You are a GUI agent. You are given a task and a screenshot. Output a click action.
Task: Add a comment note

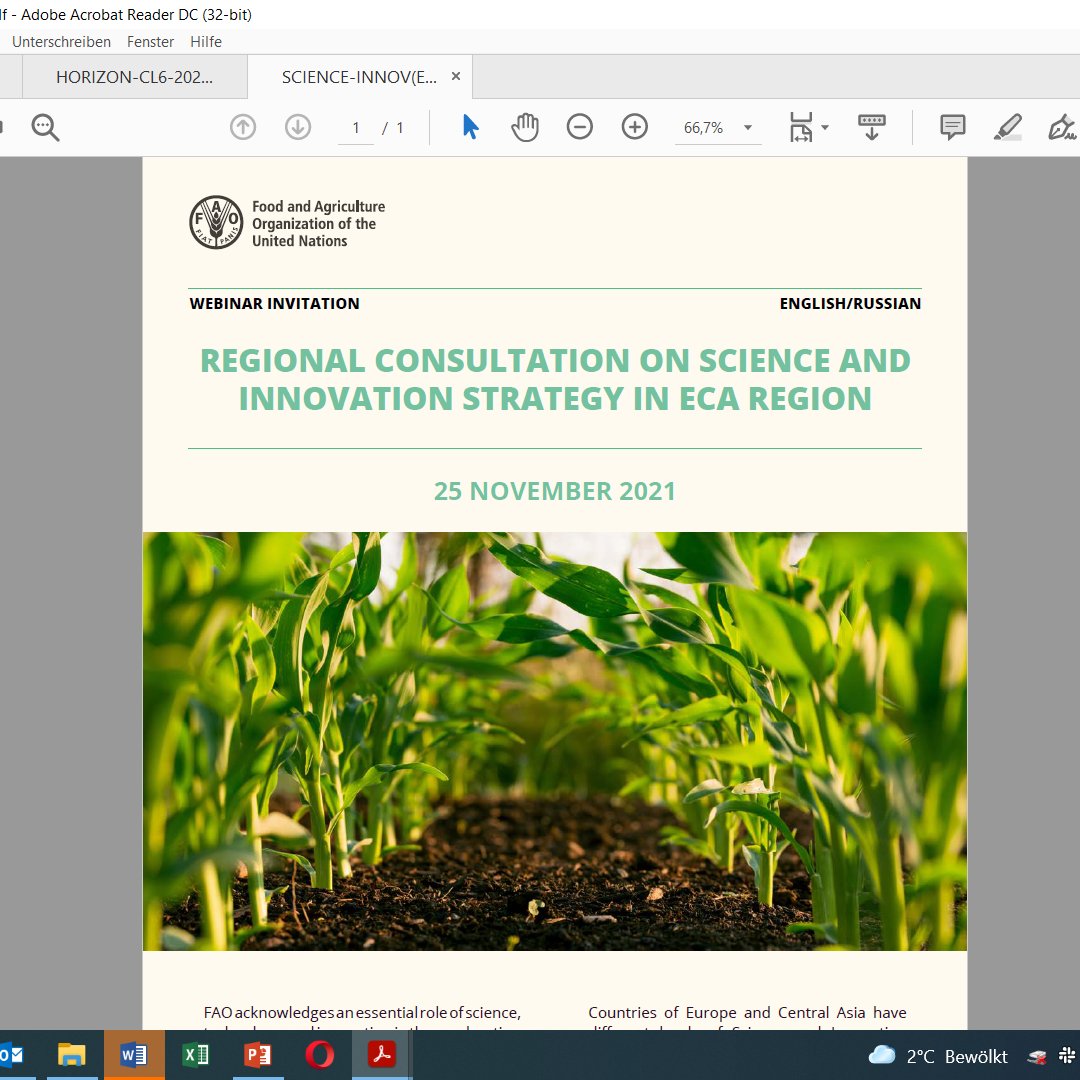[953, 127]
